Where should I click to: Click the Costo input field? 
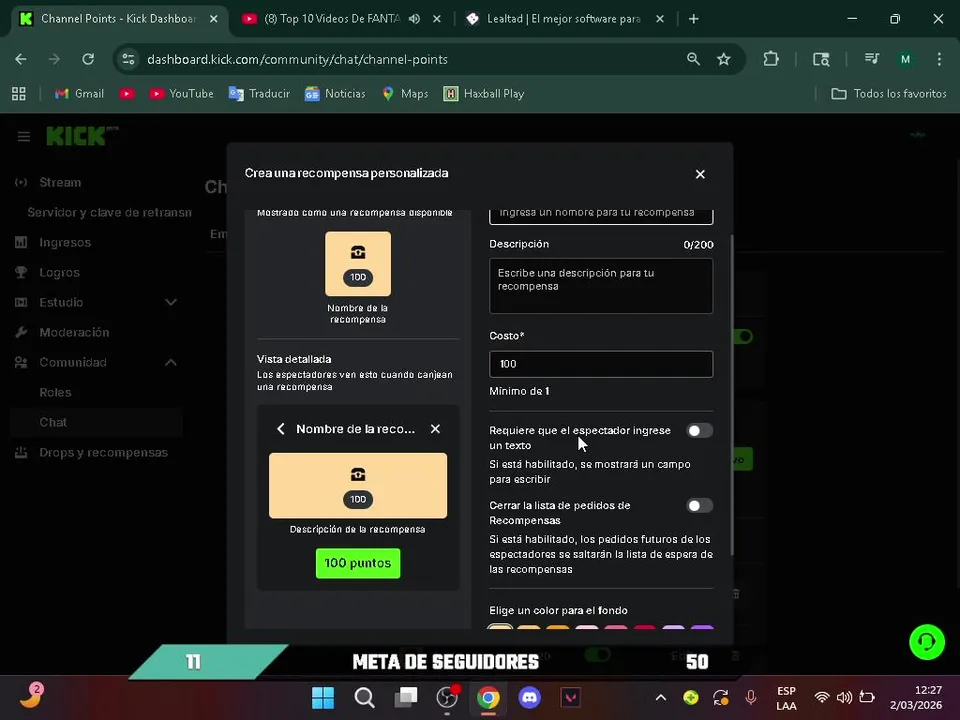click(601, 364)
